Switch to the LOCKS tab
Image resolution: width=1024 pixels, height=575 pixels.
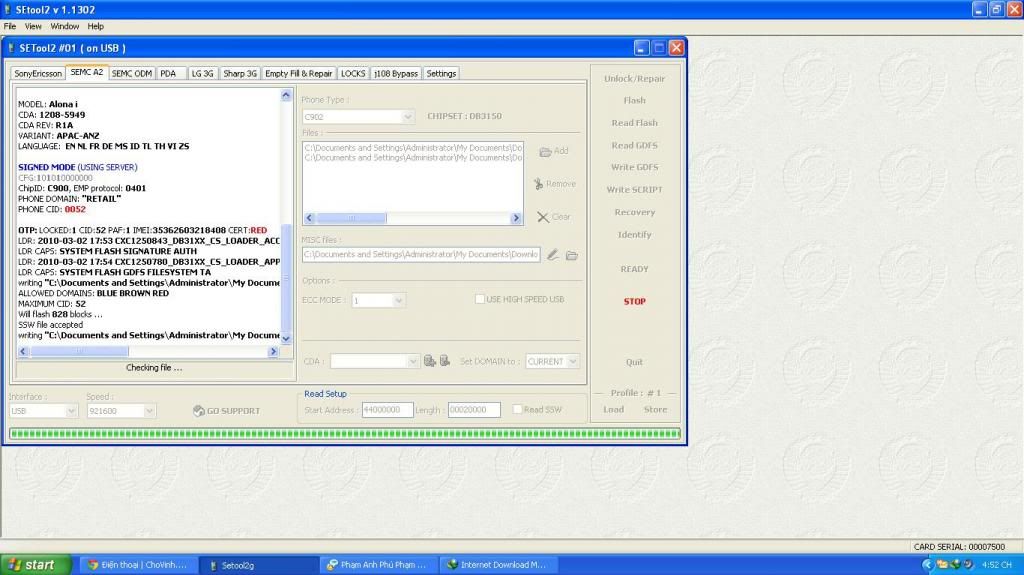pos(353,74)
